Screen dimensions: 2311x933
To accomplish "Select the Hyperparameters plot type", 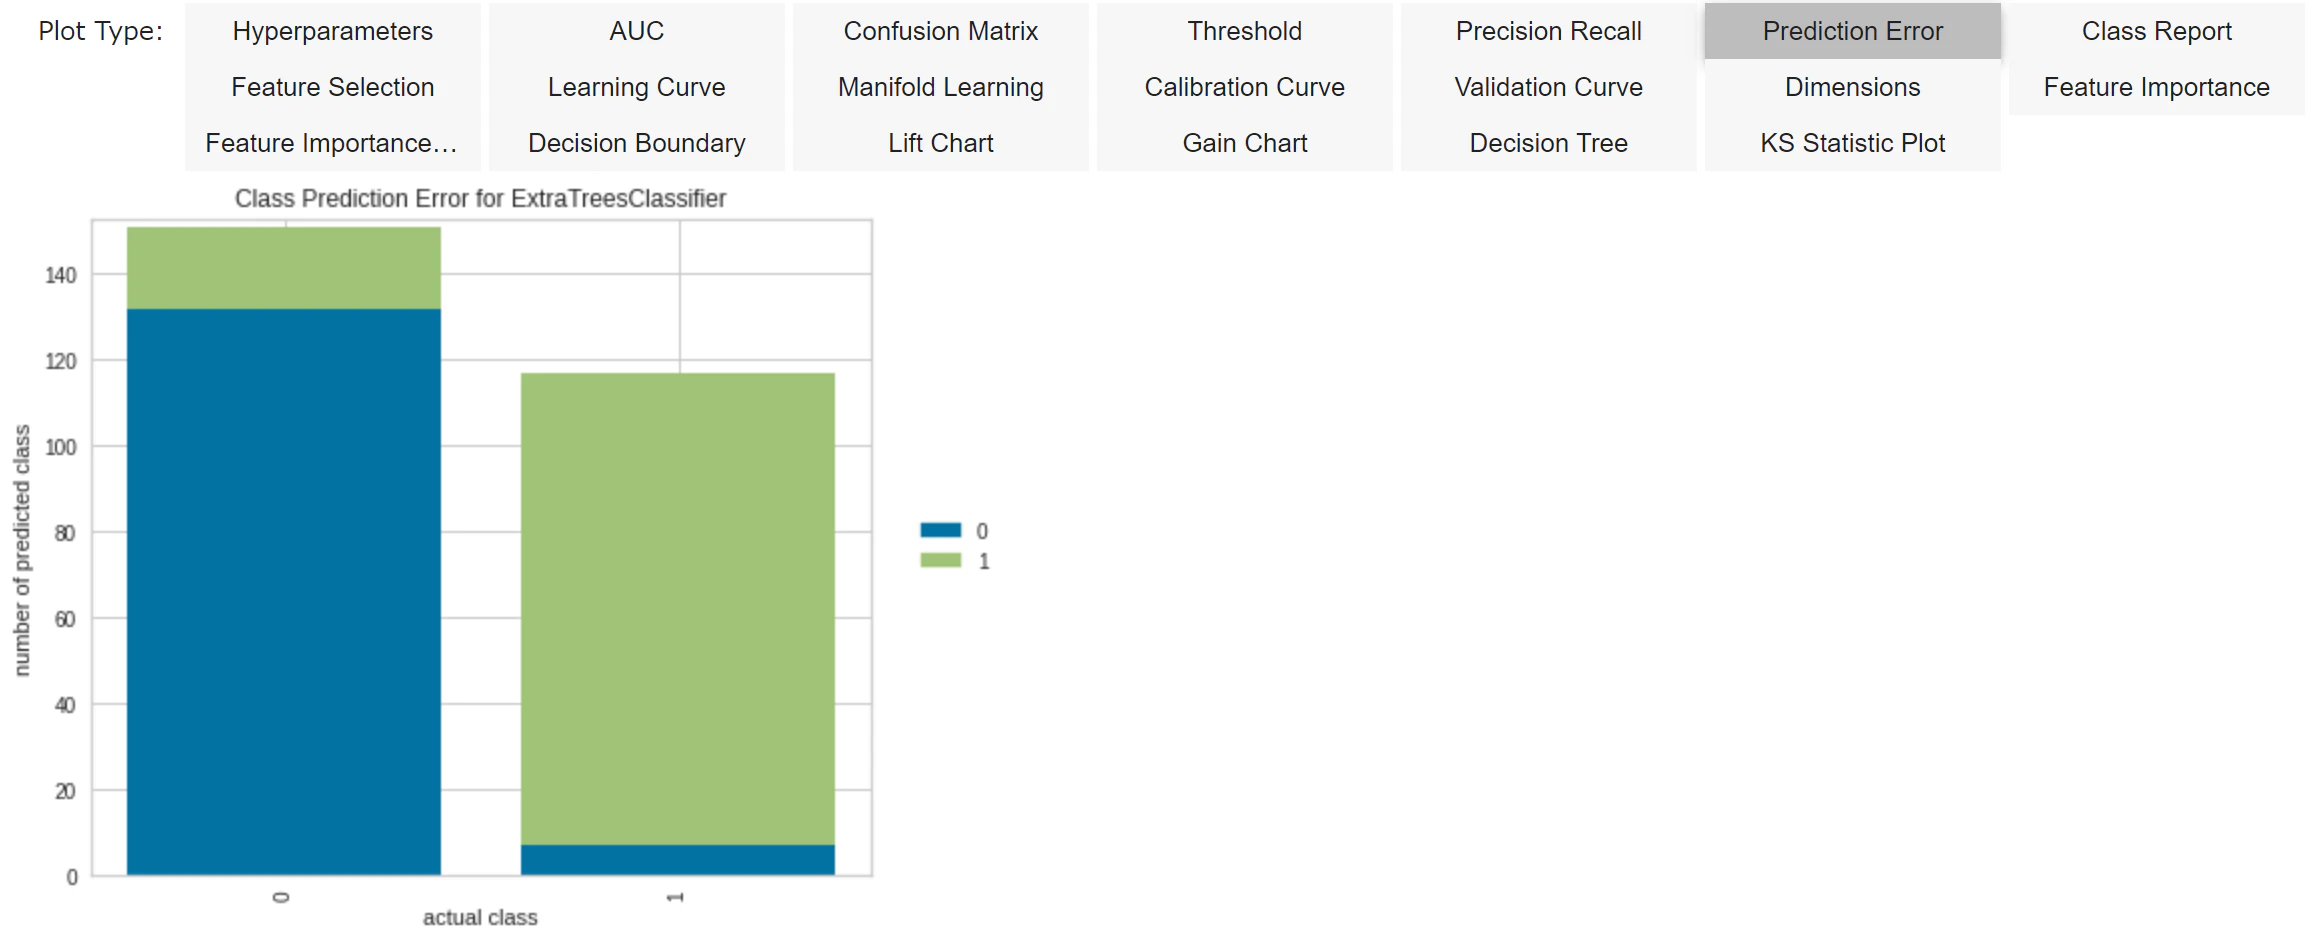I will 333,31.
